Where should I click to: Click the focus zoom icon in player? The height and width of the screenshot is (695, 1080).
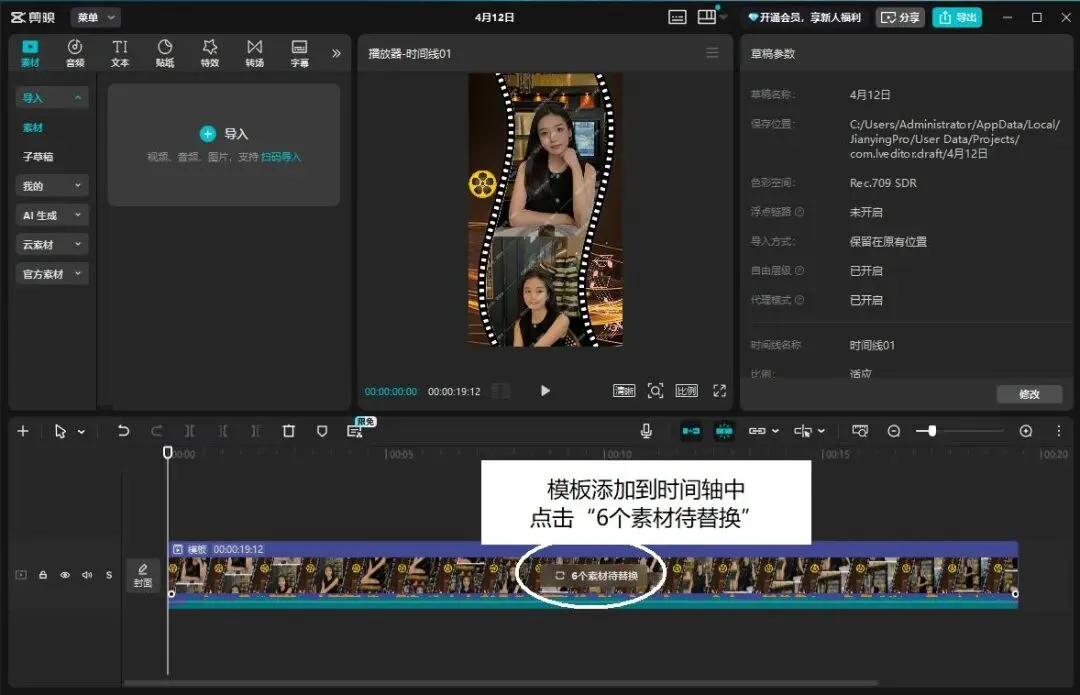[655, 391]
